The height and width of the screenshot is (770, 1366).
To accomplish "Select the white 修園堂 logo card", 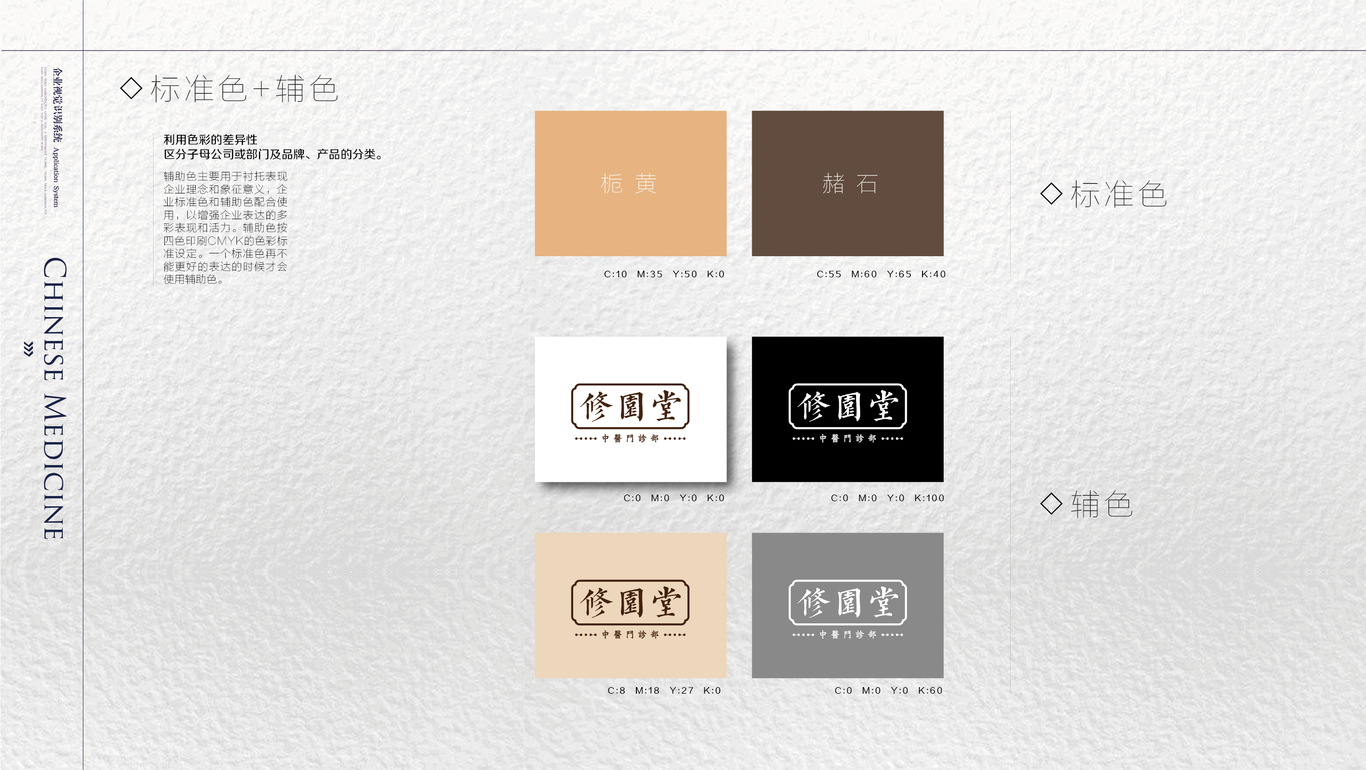I will pos(631,409).
